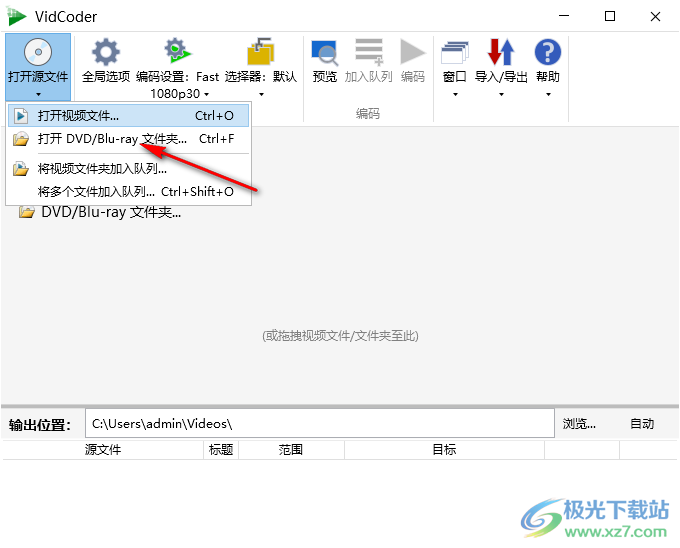Select 将多个文件加入队列... menu entry
The width and height of the screenshot is (680, 548).
point(128,192)
